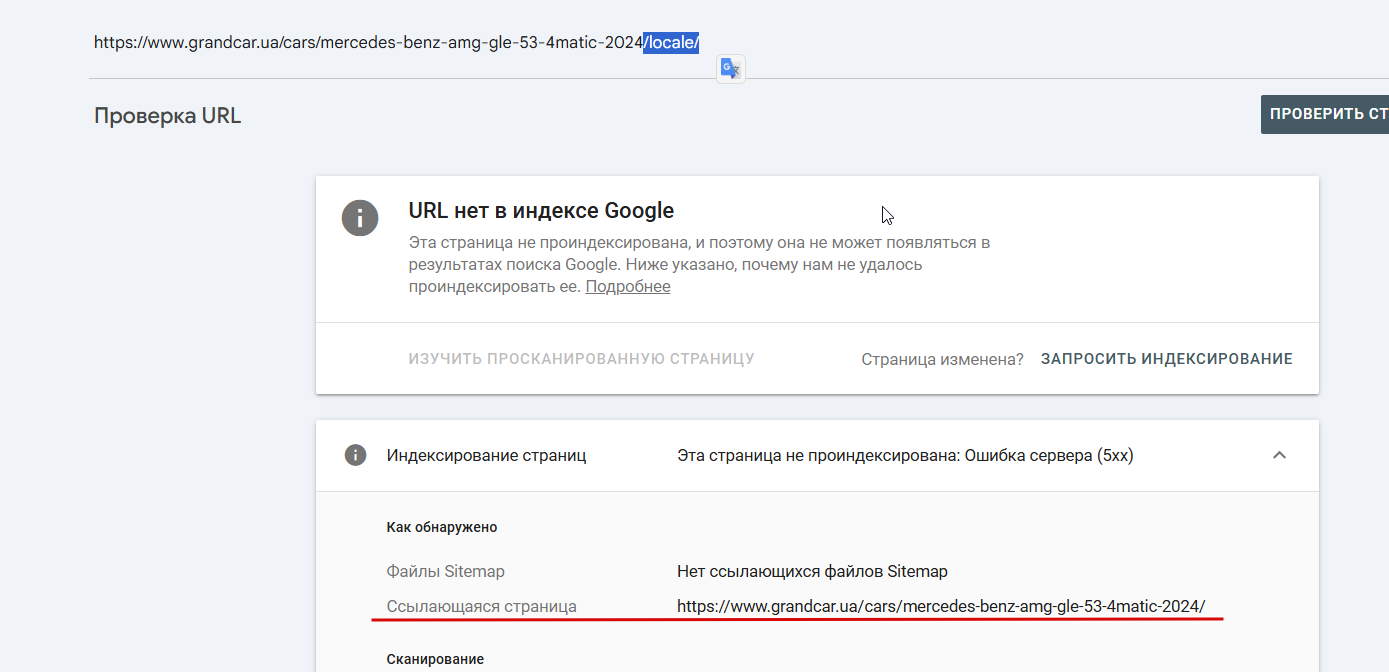Image resolution: width=1389 pixels, height=672 pixels.
Task: Collapse the 'Индексирование страниц' section chevron
Action: [x=1279, y=455]
